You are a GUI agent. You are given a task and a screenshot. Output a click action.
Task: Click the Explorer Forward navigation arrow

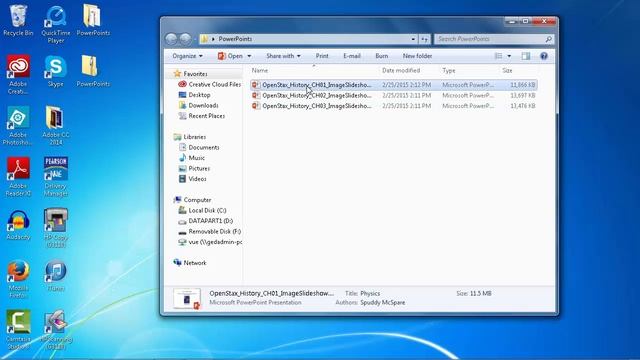point(185,39)
